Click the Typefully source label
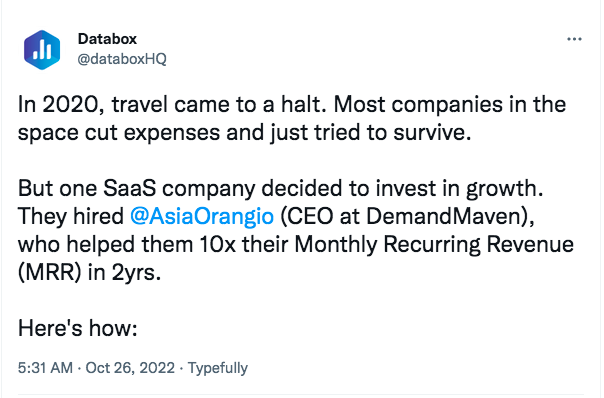 (x=218, y=368)
